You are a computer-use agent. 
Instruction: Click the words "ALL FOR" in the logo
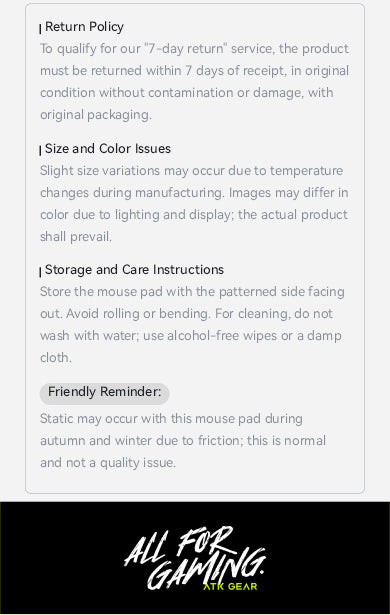[x=179, y=545]
